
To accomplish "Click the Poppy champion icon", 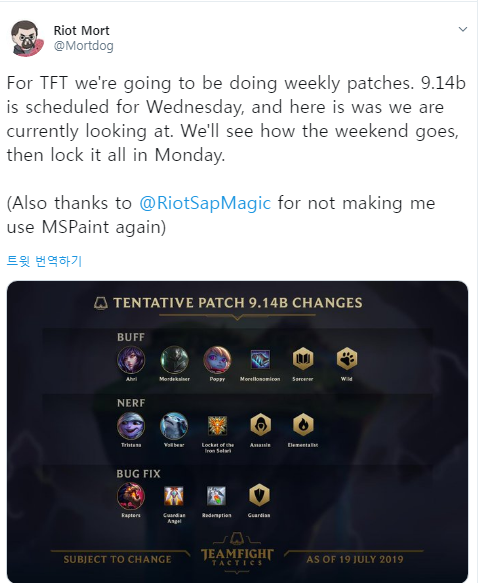I will click(217, 360).
